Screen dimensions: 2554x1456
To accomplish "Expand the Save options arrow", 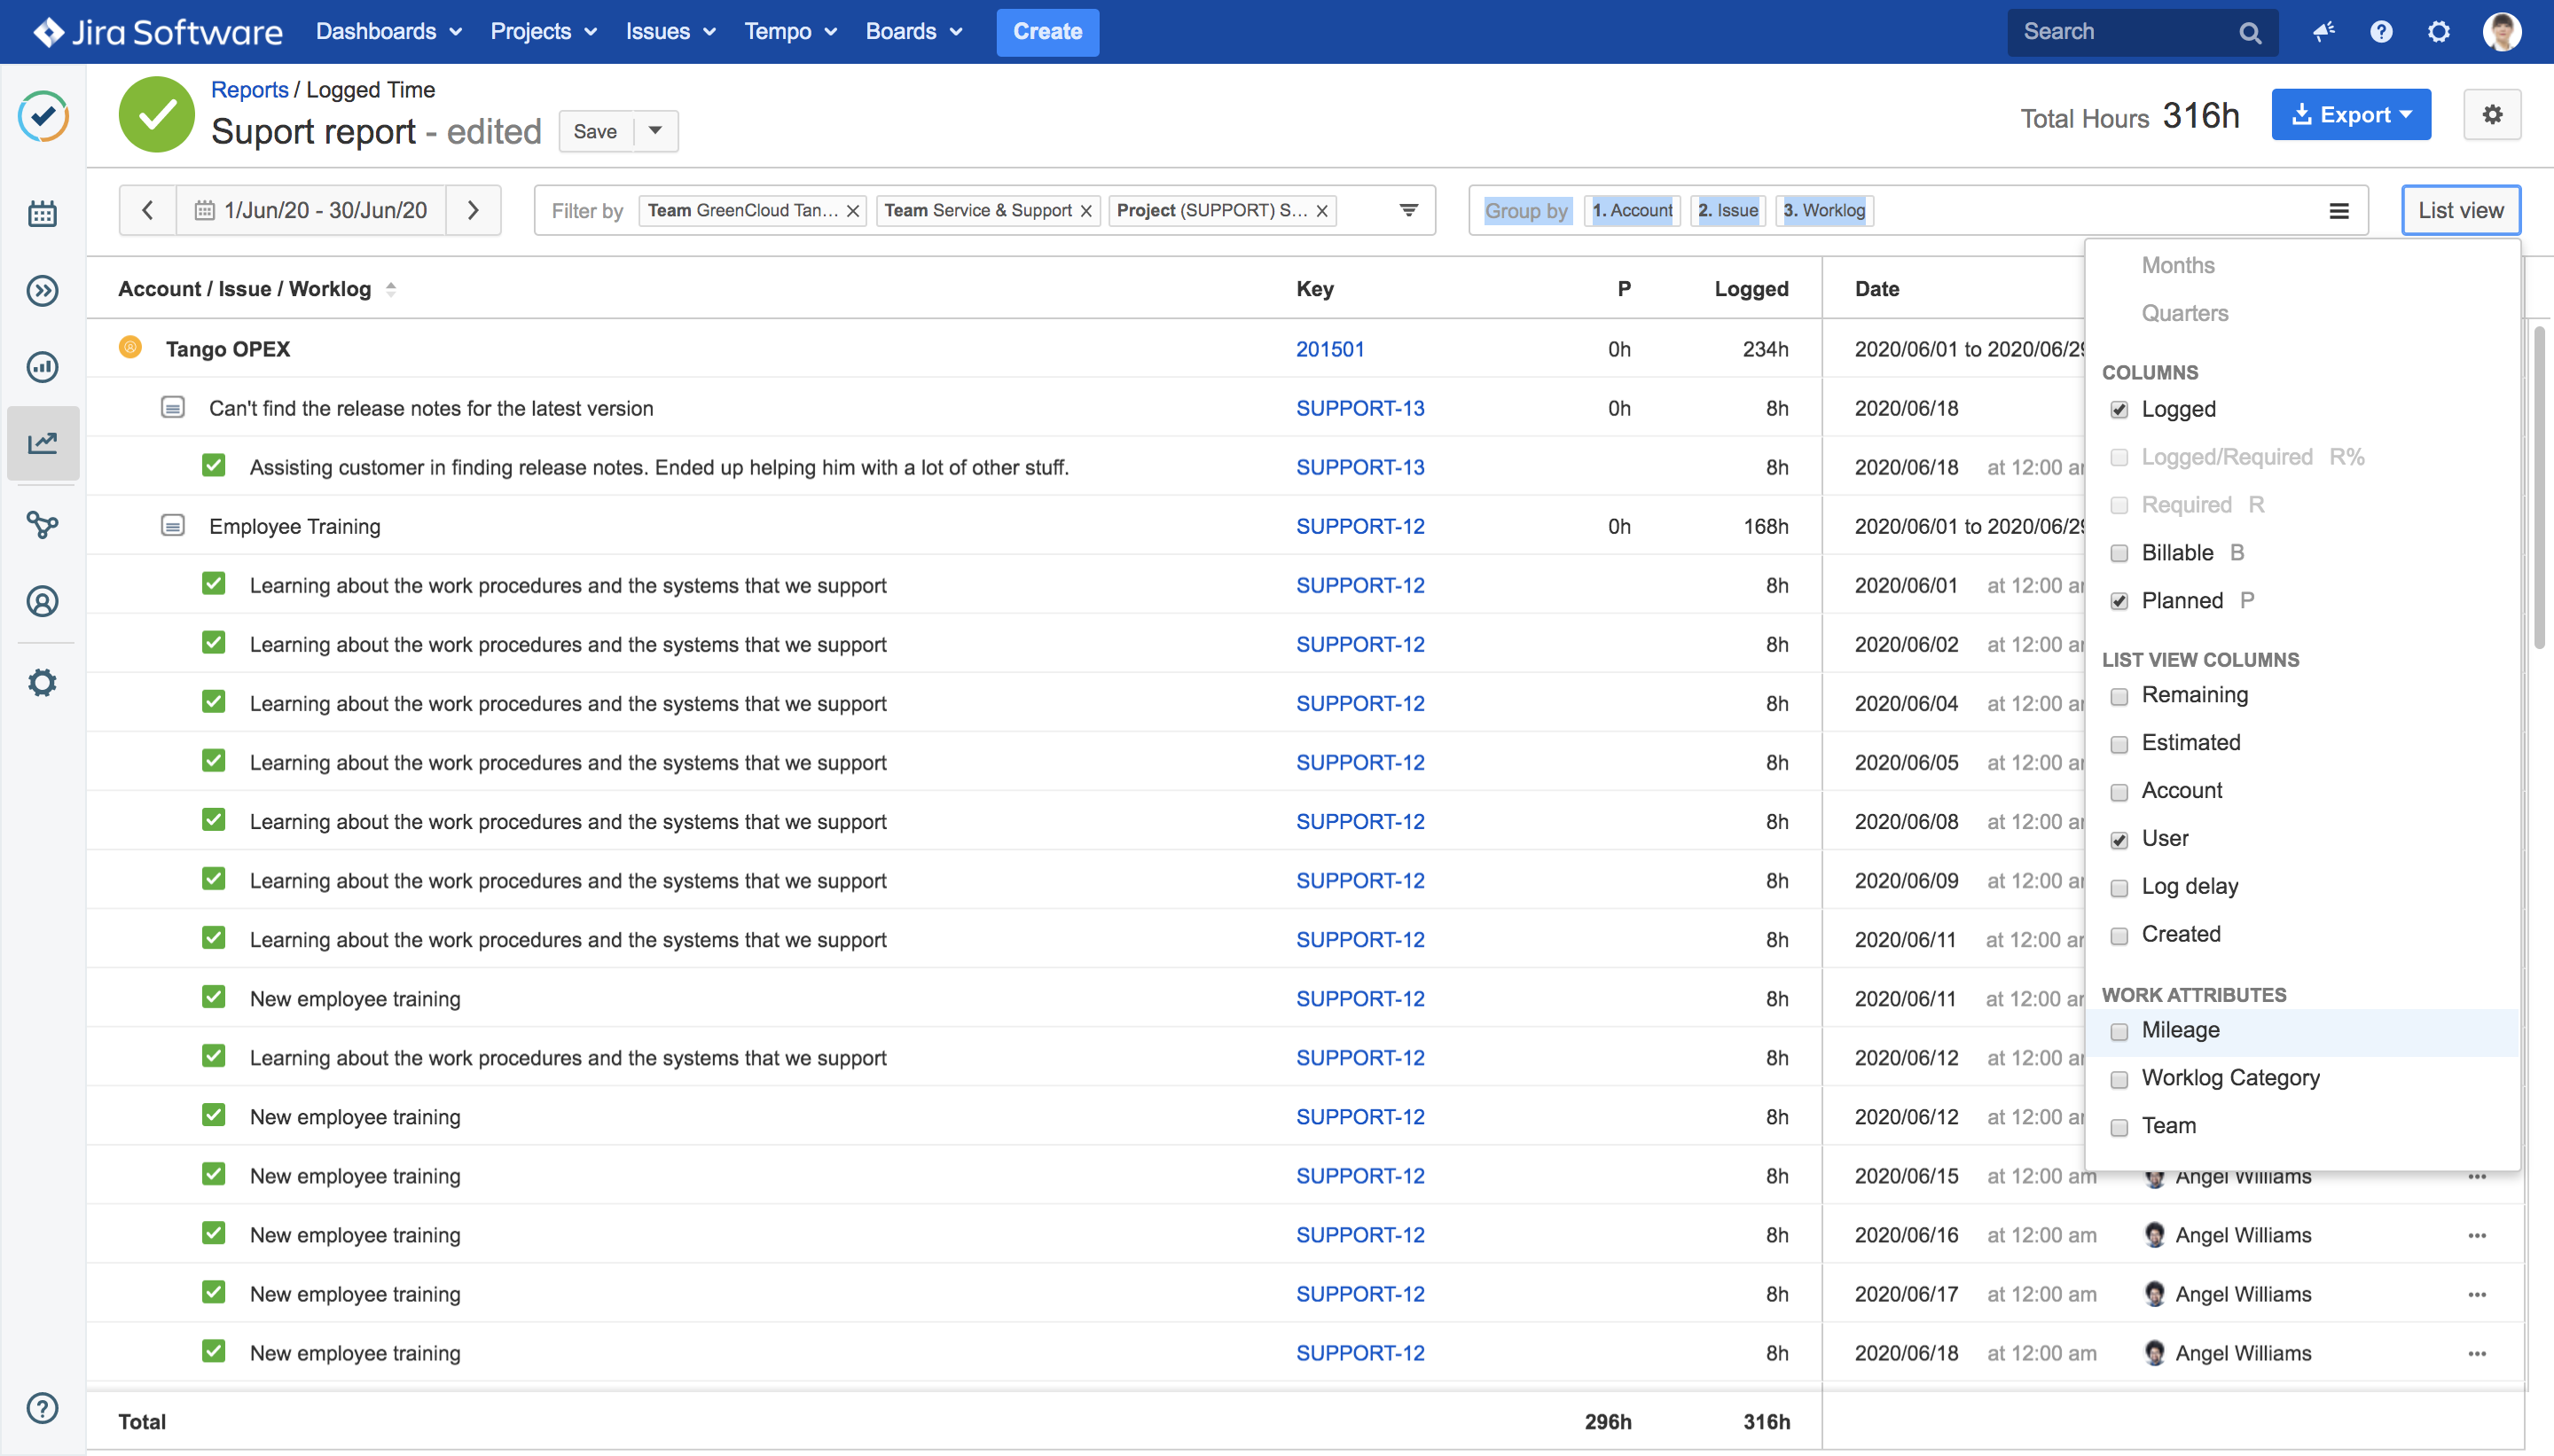I will tap(655, 131).
